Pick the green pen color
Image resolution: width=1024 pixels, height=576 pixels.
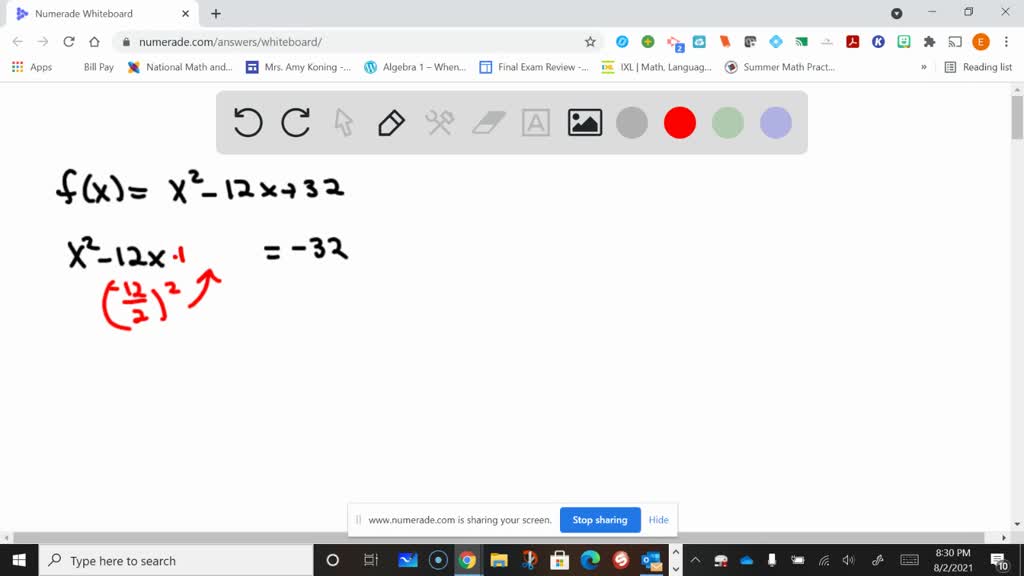click(x=728, y=123)
